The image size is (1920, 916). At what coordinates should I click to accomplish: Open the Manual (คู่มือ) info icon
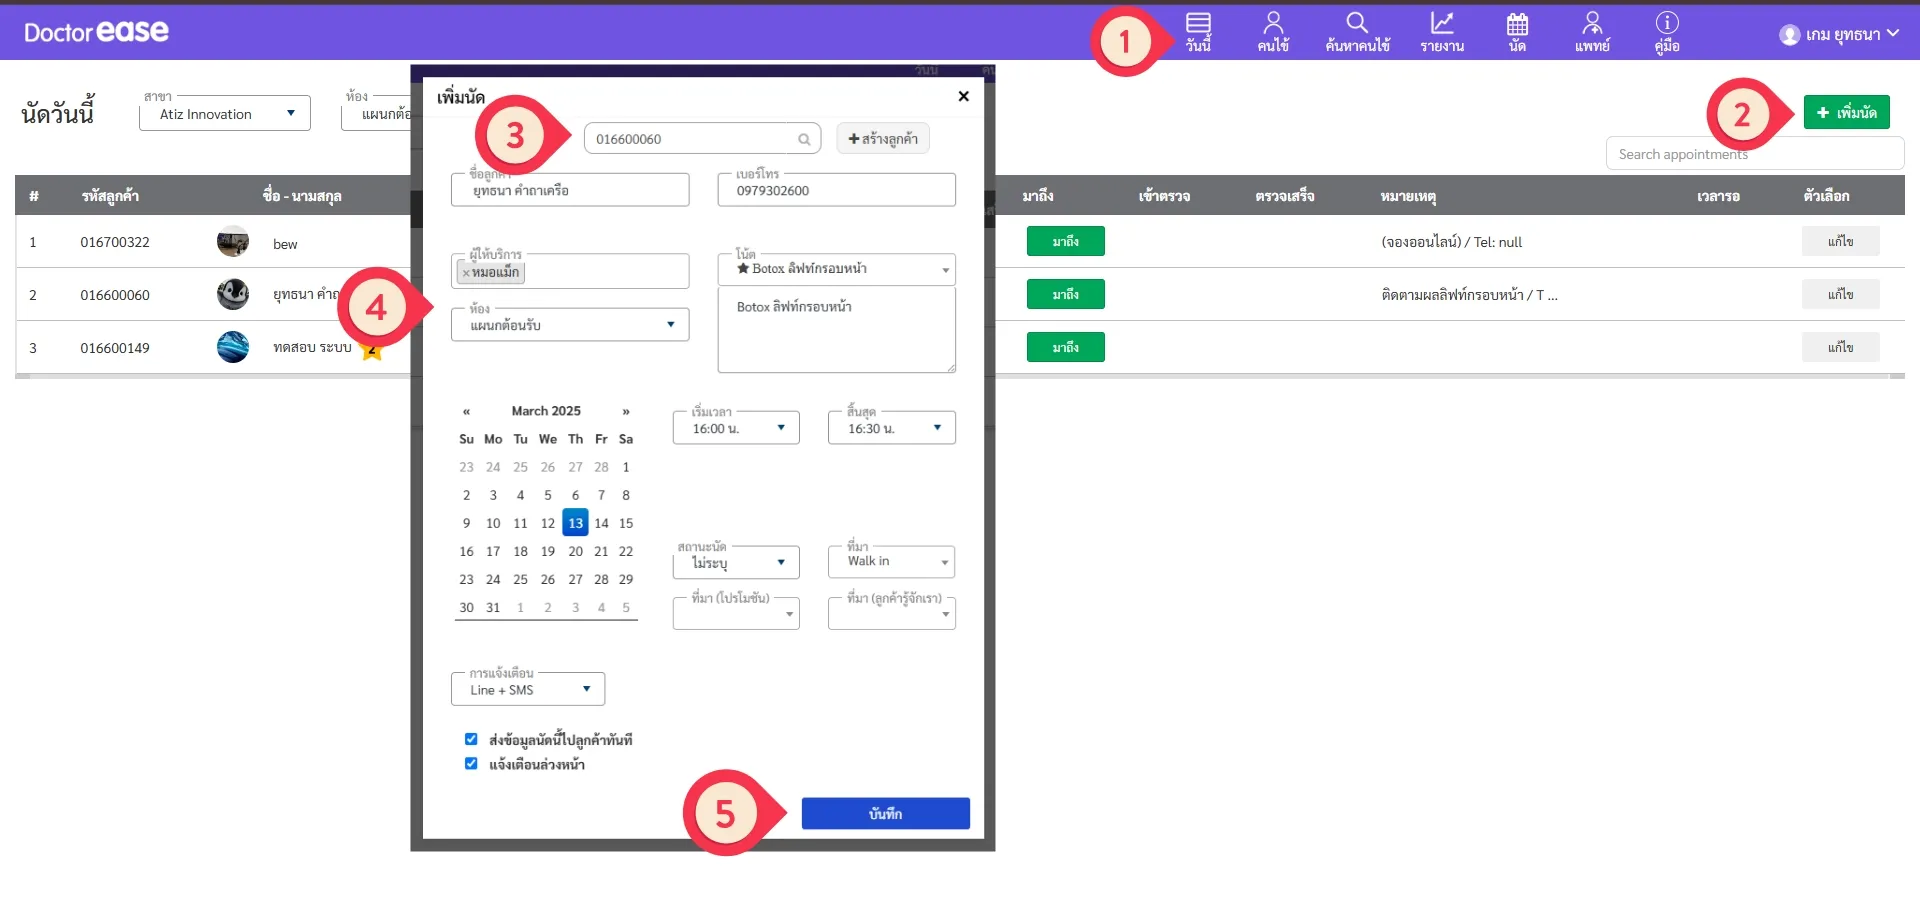pos(1666,23)
